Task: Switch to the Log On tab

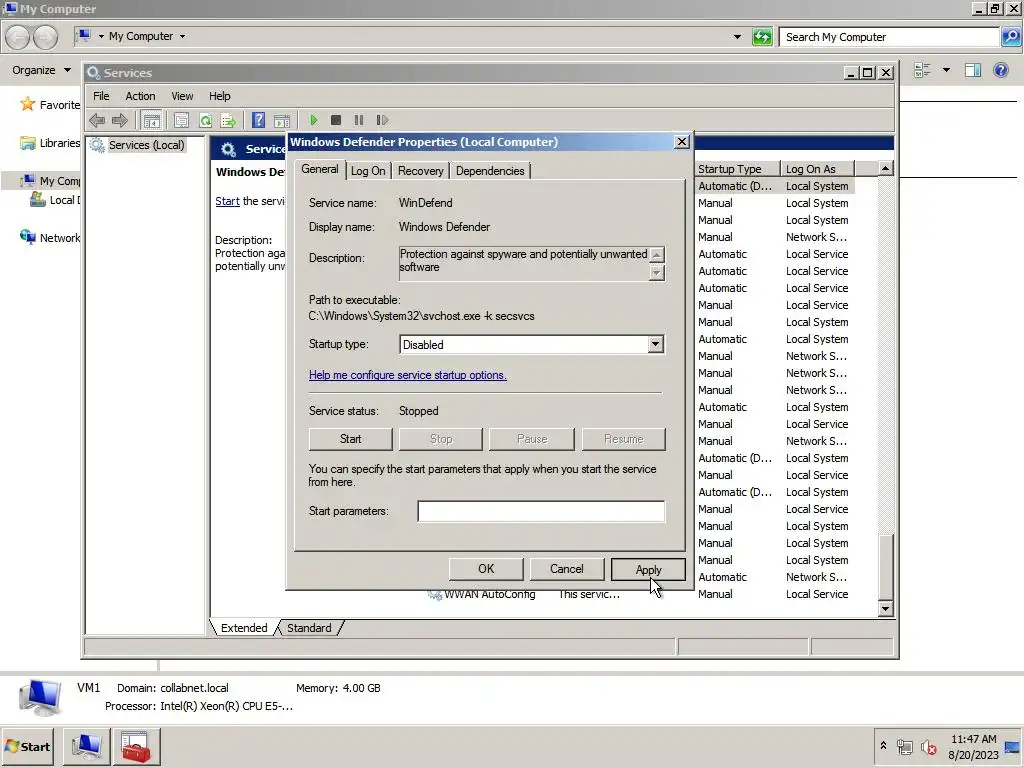Action: pos(368,170)
